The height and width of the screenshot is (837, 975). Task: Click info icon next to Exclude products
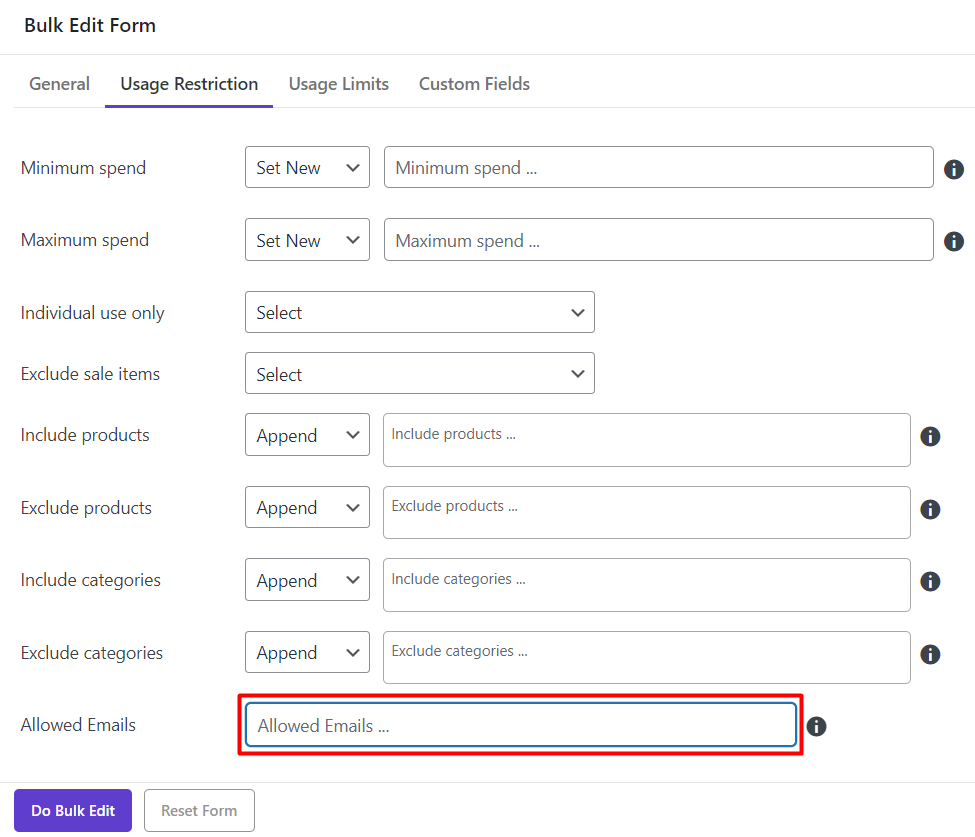(x=930, y=509)
